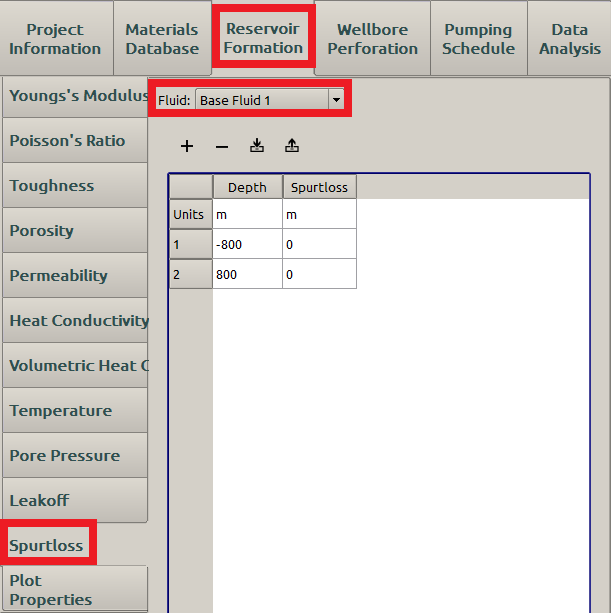The width and height of the screenshot is (611, 613).
Task: Click the Depth units cell 'm'
Action: coord(247,214)
